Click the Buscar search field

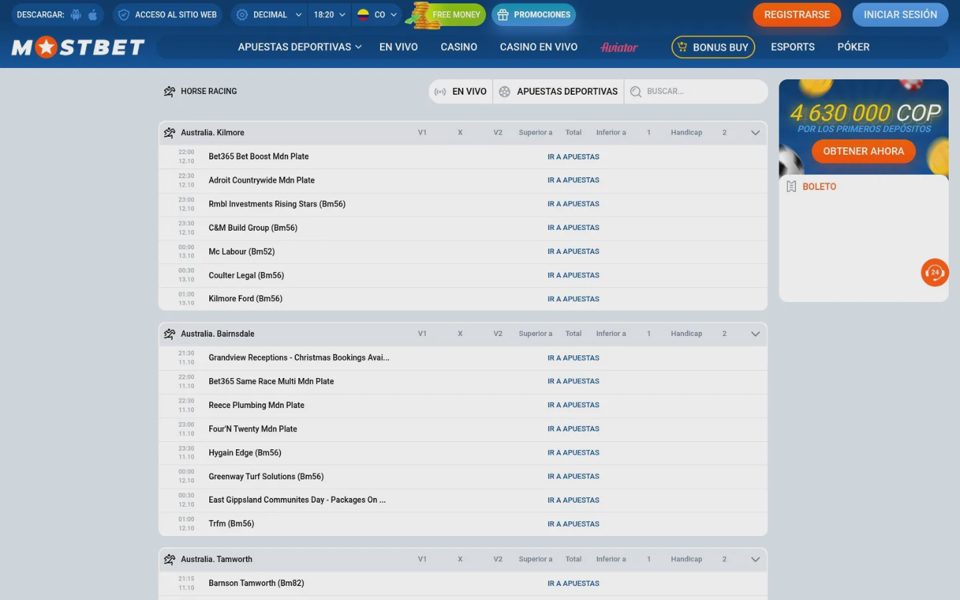point(696,92)
